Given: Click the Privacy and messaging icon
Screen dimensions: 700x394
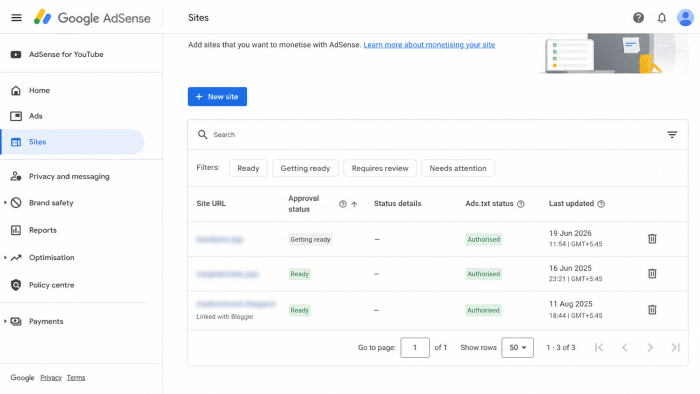Looking at the screenshot, I should point(16,176).
